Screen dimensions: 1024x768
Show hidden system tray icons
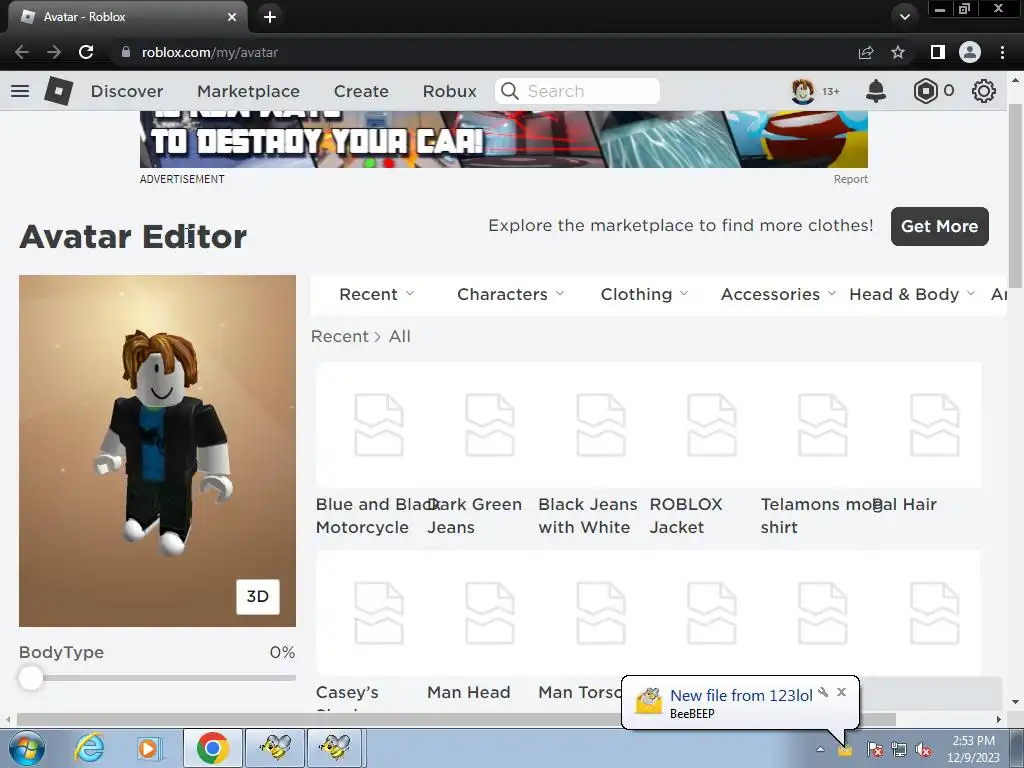coord(820,749)
